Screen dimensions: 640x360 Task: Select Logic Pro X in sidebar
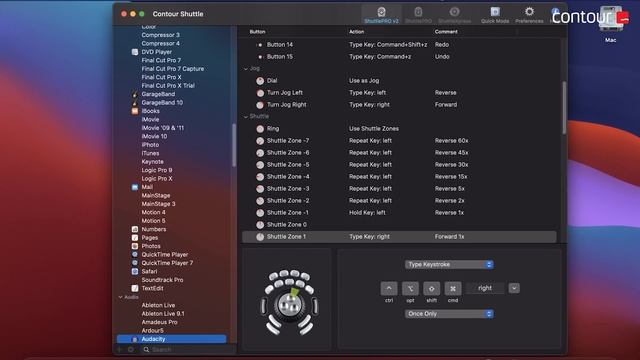pyautogui.click(x=157, y=179)
